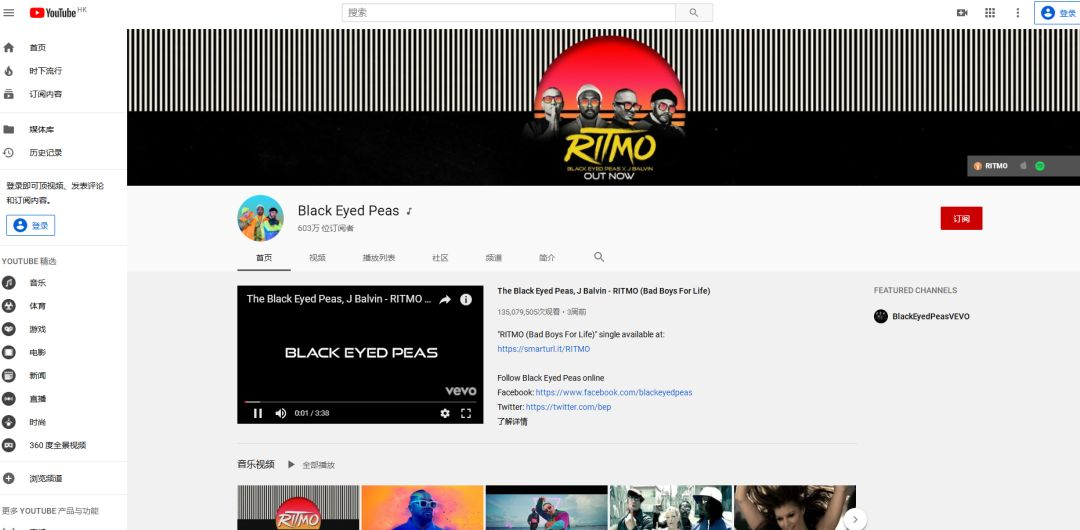Click the video progress bar
The image size is (1080, 530).
pos(360,401)
